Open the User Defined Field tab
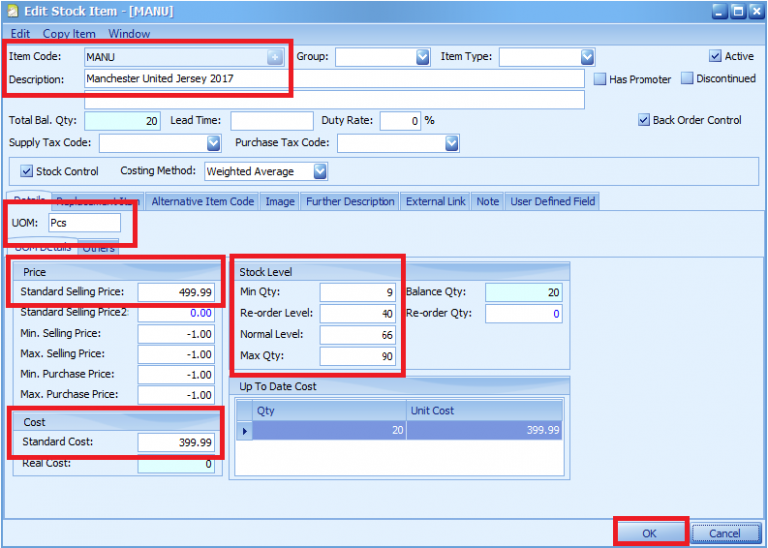 [x=552, y=201]
